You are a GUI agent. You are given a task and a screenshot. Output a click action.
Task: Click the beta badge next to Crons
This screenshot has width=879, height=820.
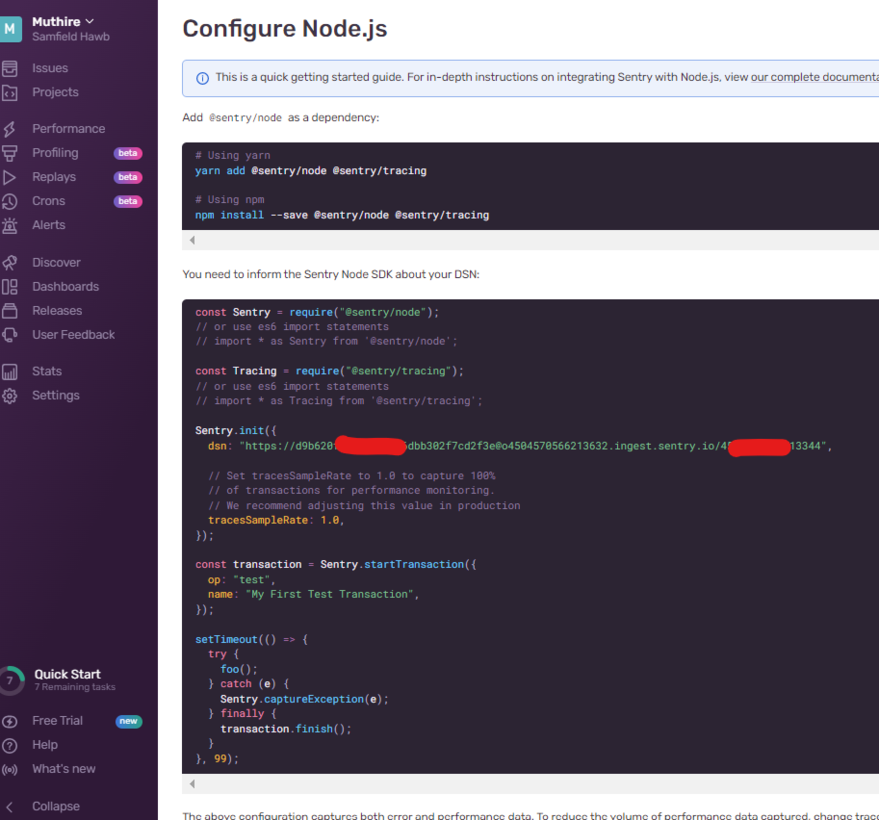pyautogui.click(x=128, y=202)
